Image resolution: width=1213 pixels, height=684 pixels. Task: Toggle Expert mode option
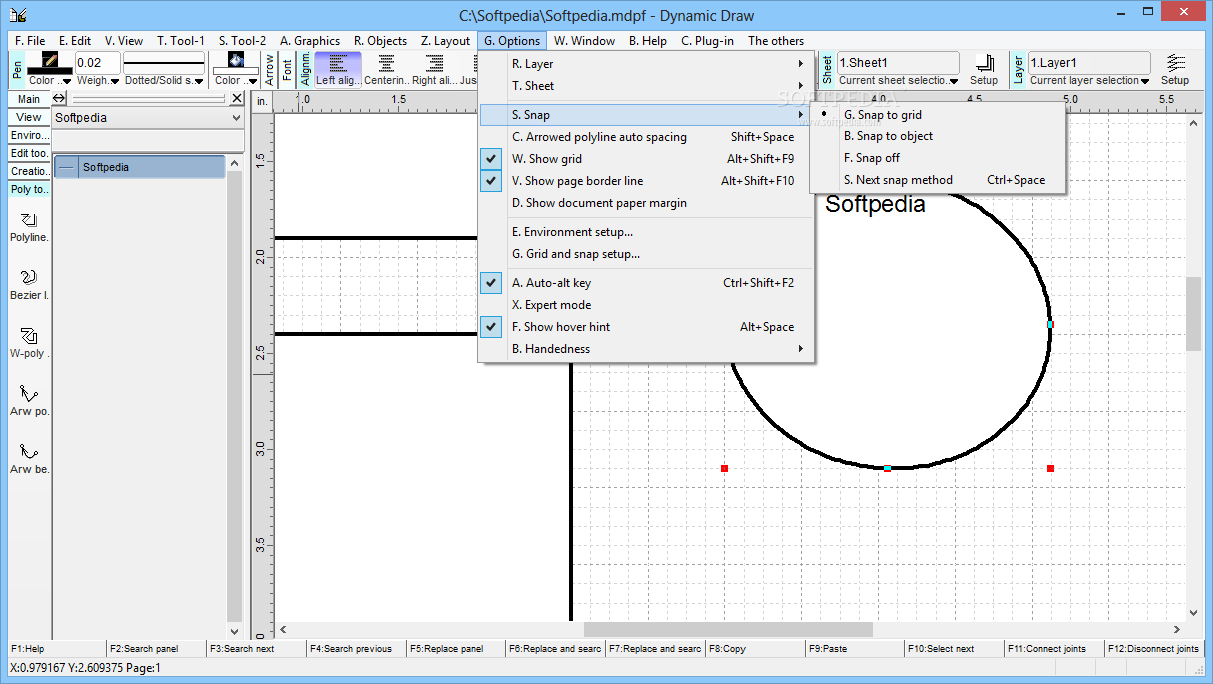coord(647,305)
